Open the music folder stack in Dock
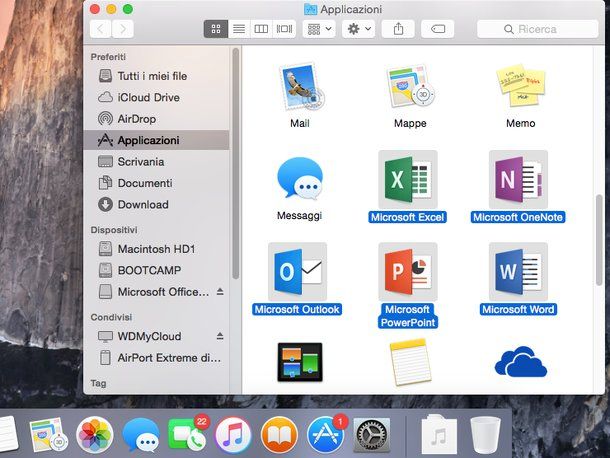Screen dimensions: 610x458 pyautogui.click(x=439, y=435)
